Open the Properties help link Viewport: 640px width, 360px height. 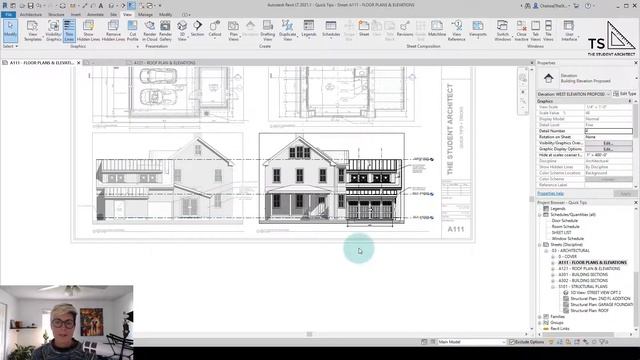pyautogui.click(x=551, y=193)
